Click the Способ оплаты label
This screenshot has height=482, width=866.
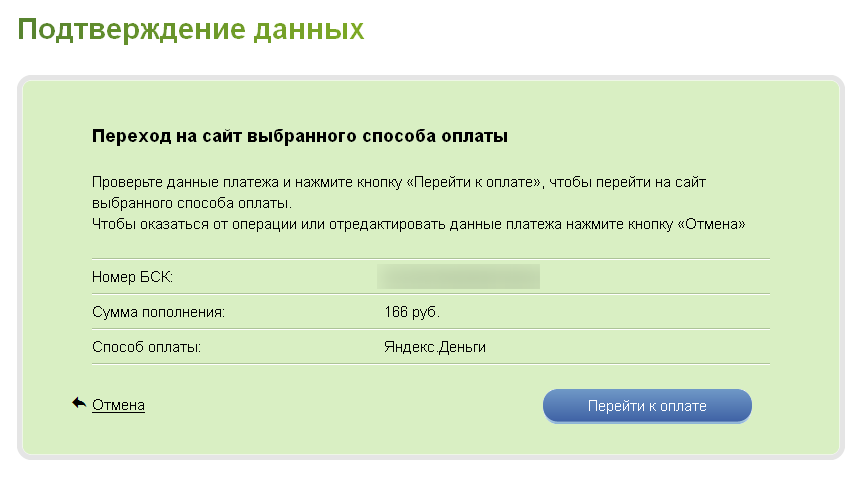146,347
